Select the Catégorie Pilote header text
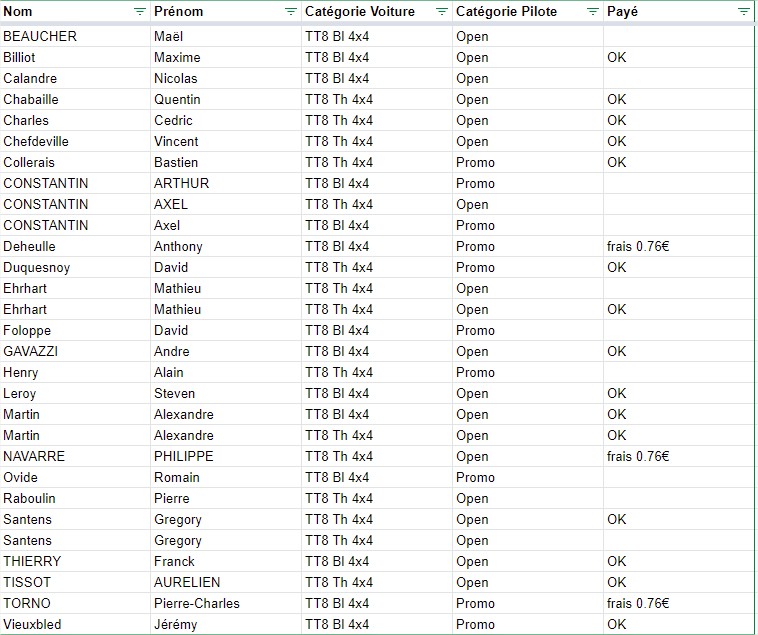 tap(506, 12)
